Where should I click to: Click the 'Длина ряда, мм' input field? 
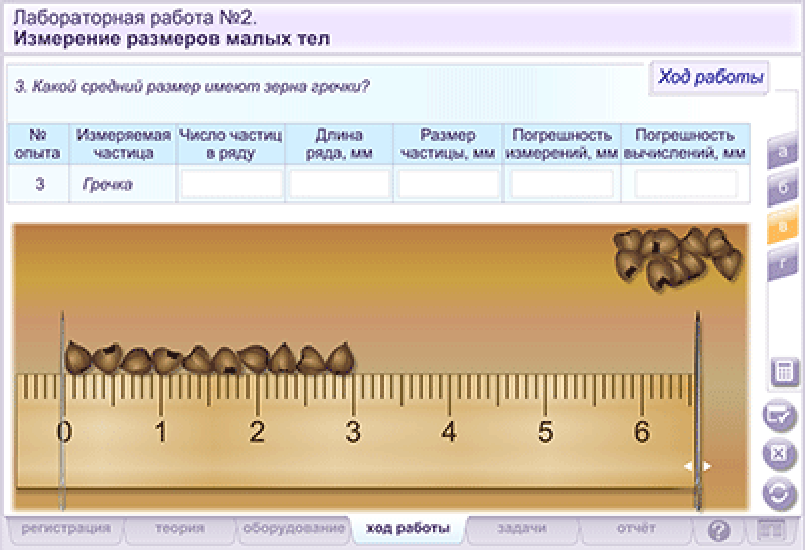tap(339, 184)
